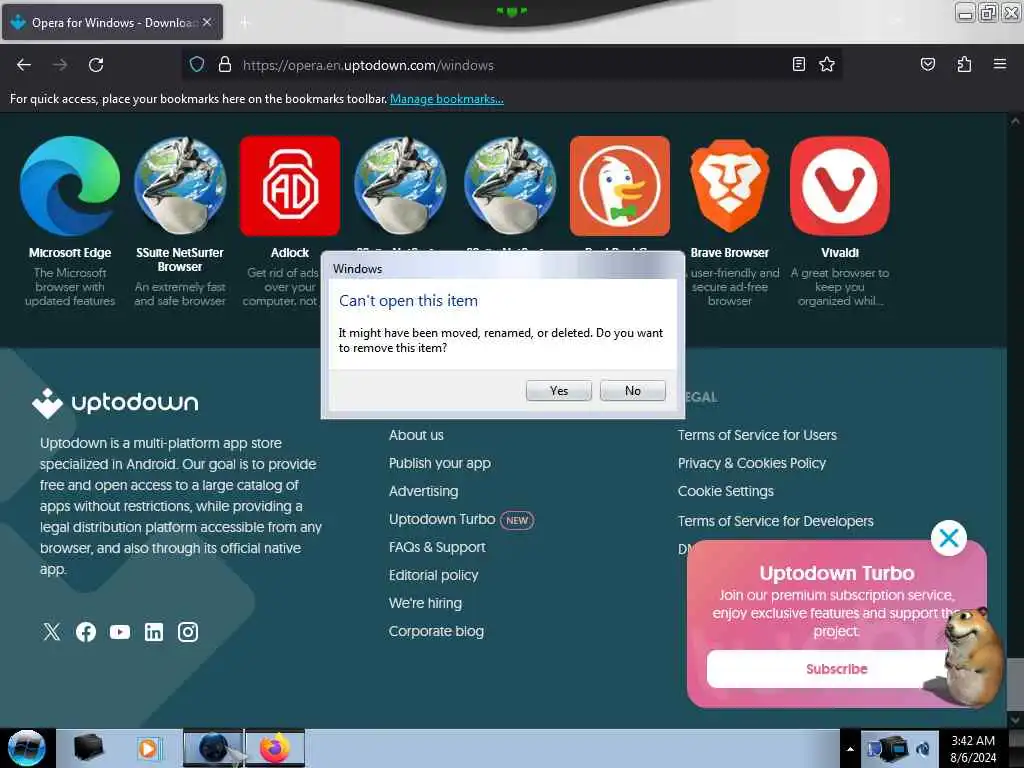Screen dimensions: 1024x768
Task: Click the Vivaldi title text
Action: tap(840, 253)
